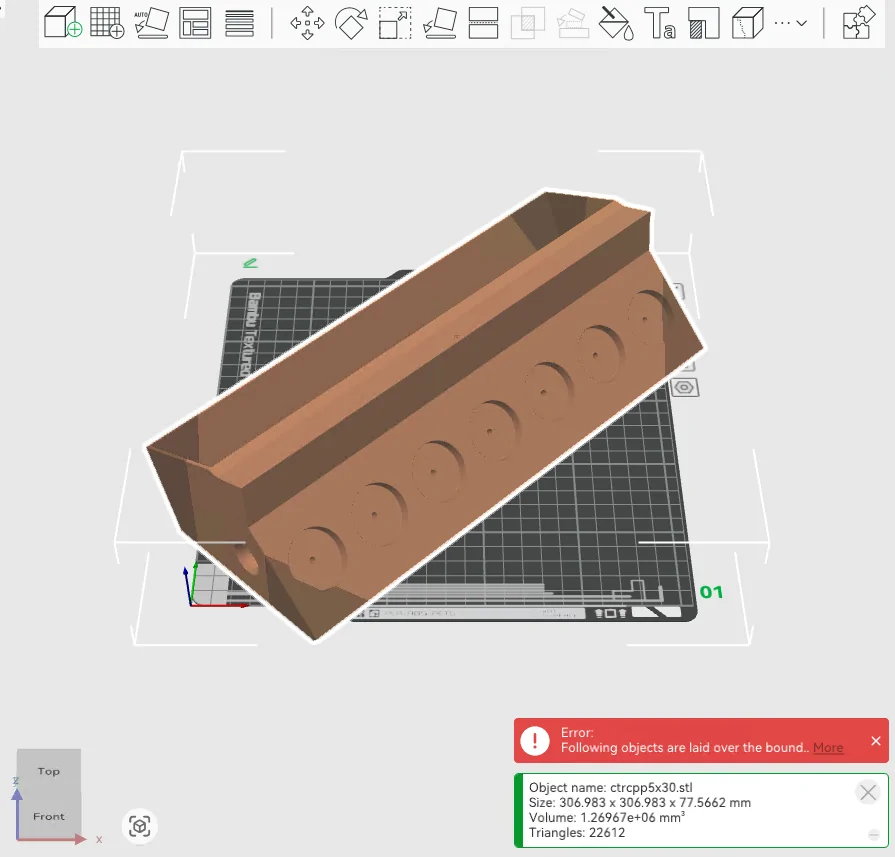Select the brown ctrcpp5x30 model
895x857 pixels.
click(x=426, y=416)
